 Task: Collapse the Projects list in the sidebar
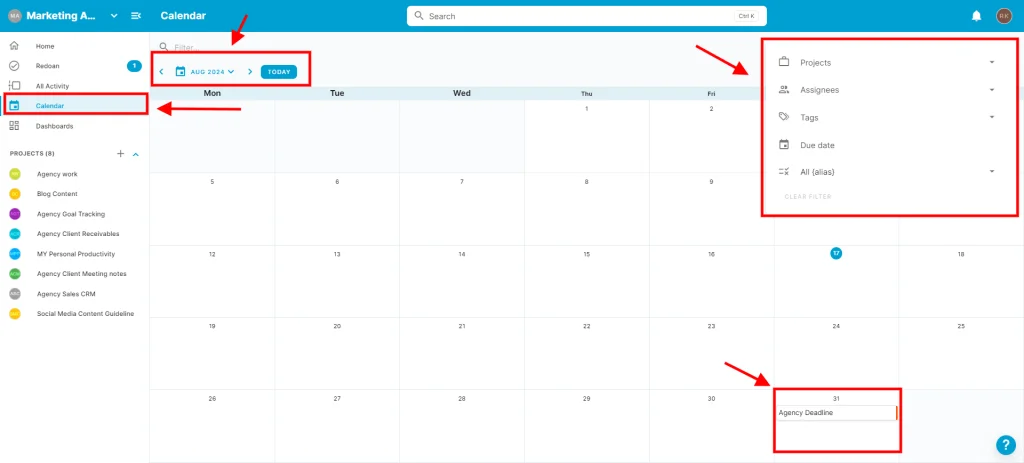[x=136, y=154]
